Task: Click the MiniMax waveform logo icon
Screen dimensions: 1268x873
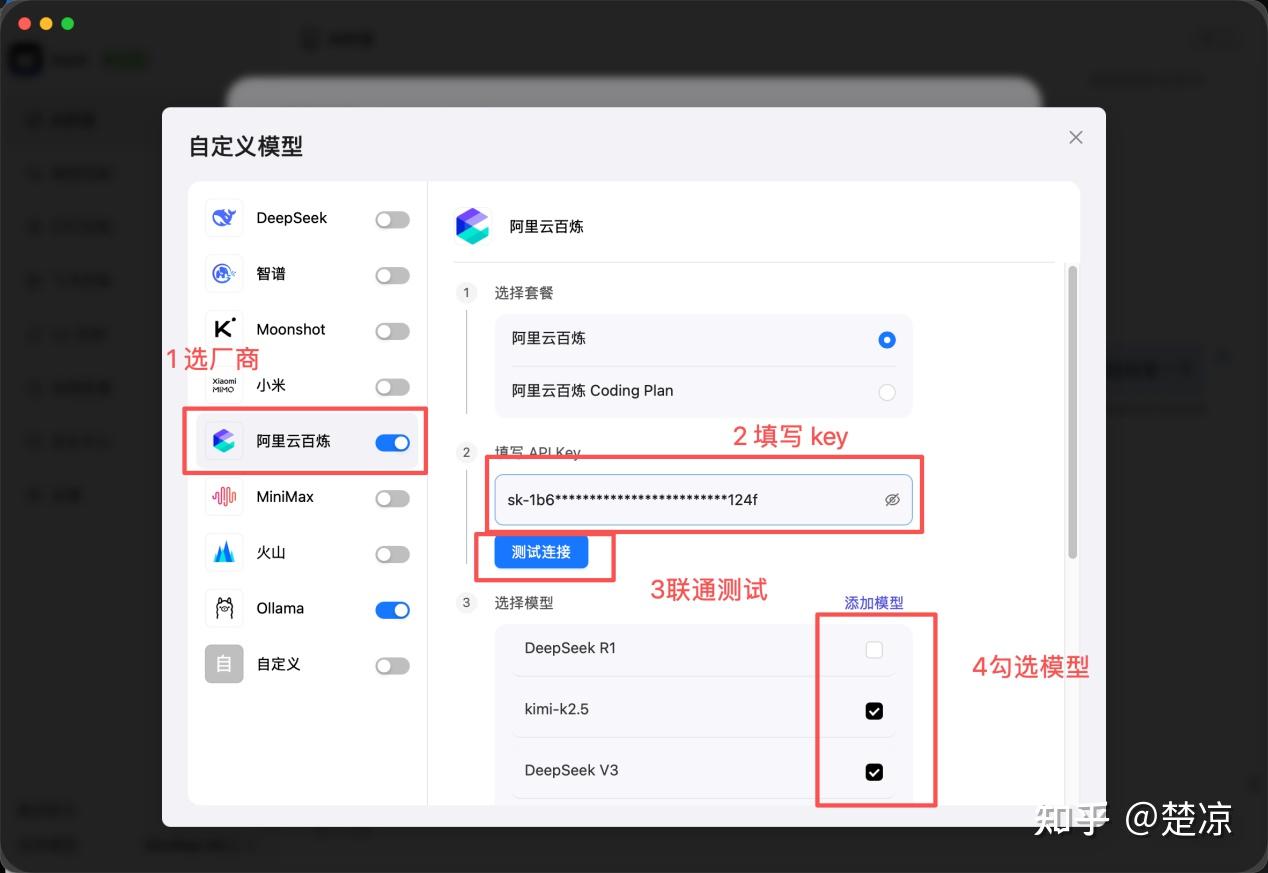Action: pyautogui.click(x=224, y=497)
